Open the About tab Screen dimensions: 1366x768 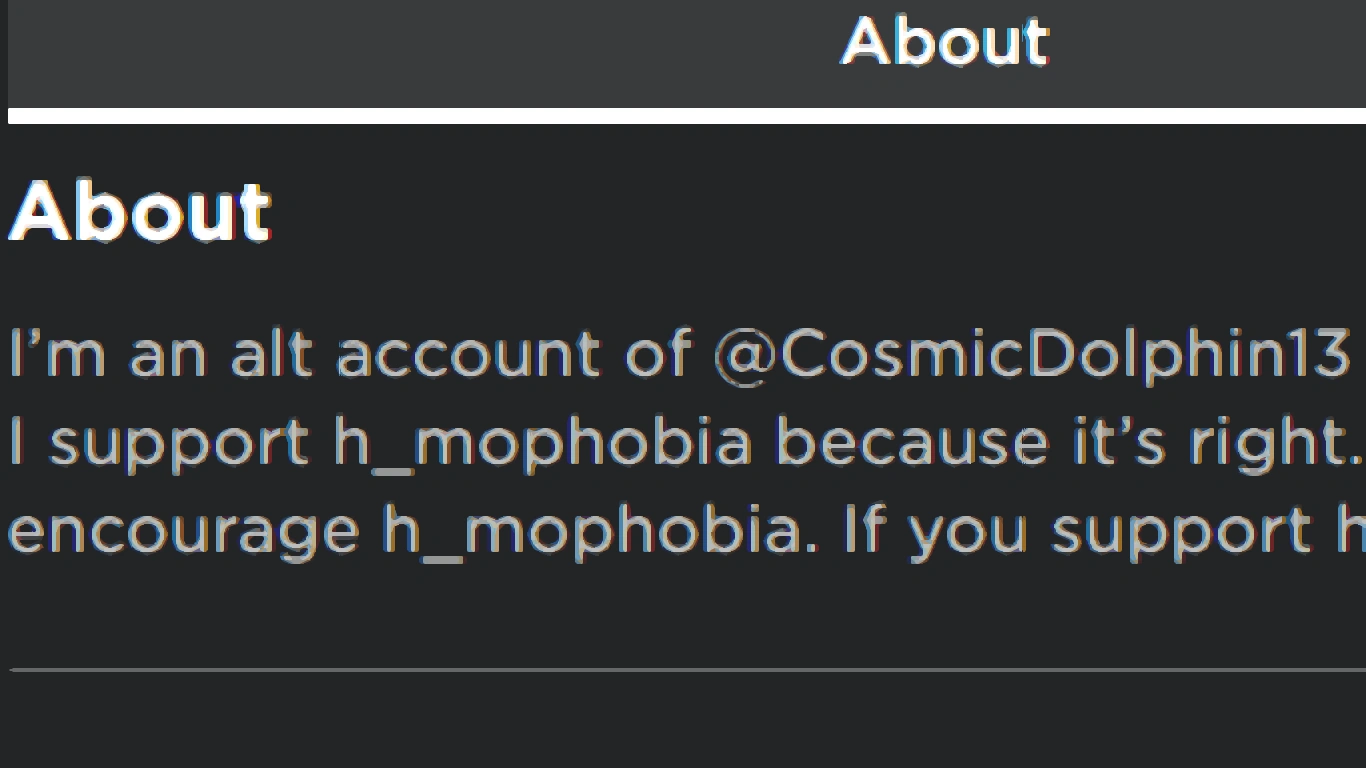coord(945,42)
